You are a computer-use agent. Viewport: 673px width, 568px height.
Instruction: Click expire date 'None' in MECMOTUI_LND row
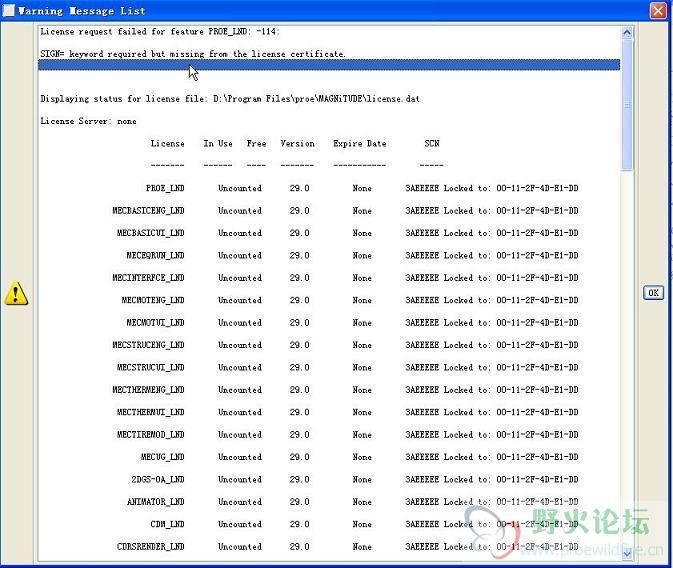[362, 322]
